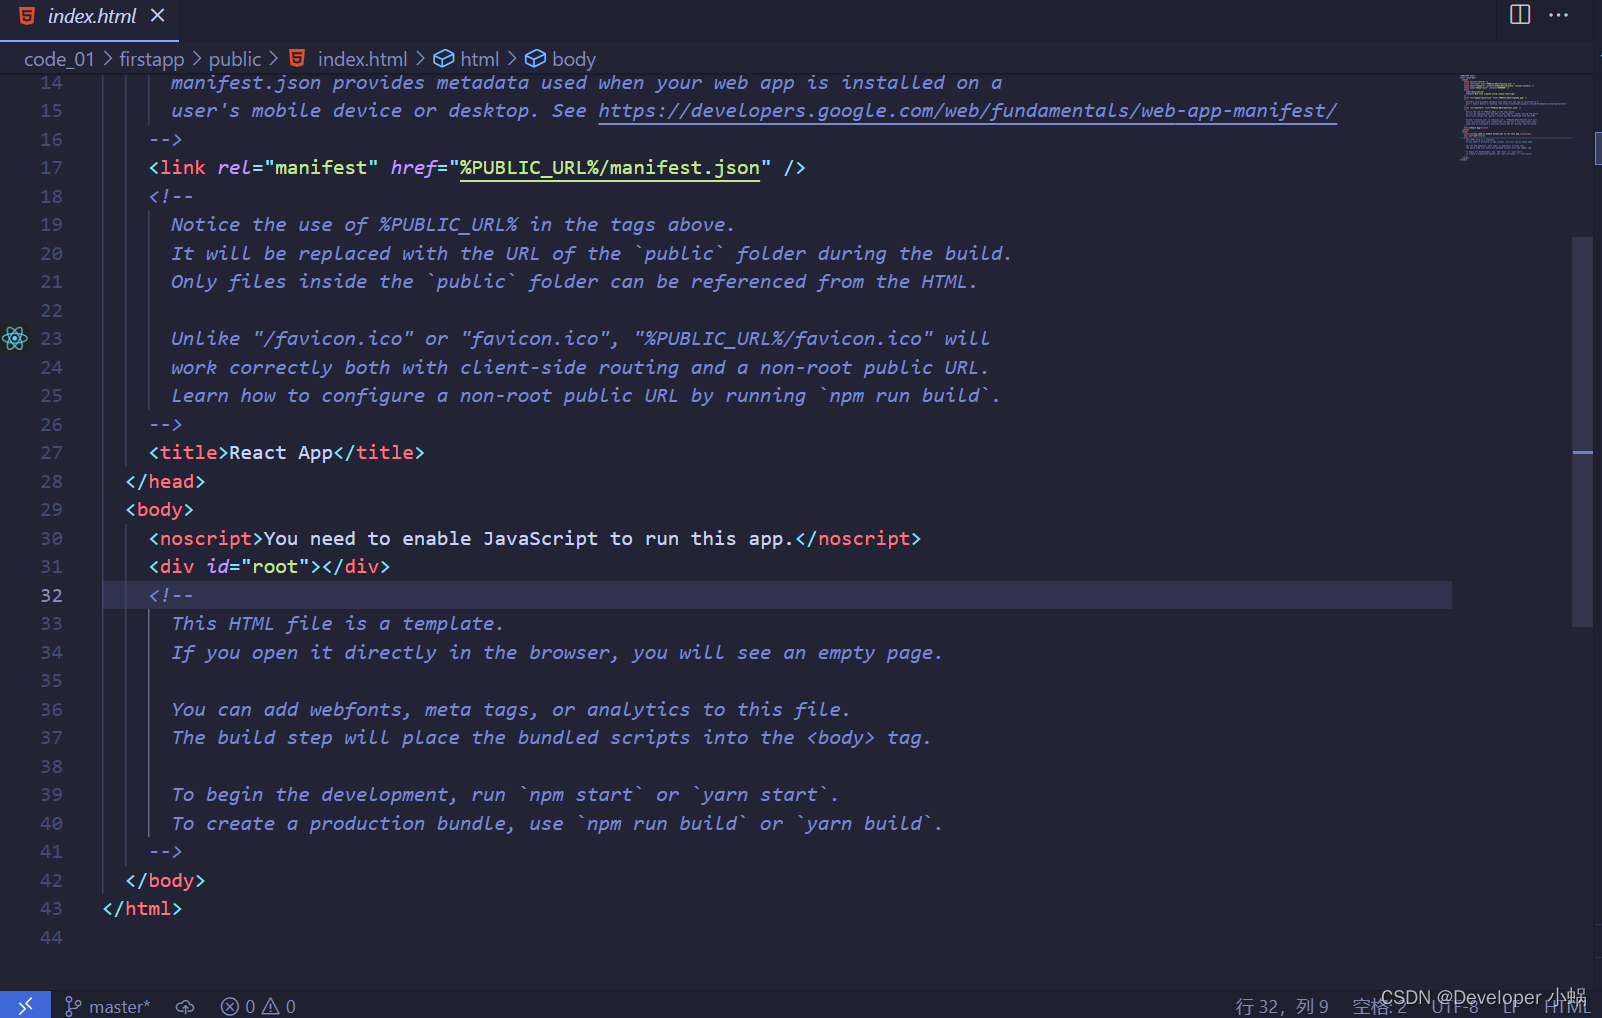This screenshot has height=1018, width=1602.
Task: Click the vertical editor scrollbar
Action: click(x=1582, y=430)
